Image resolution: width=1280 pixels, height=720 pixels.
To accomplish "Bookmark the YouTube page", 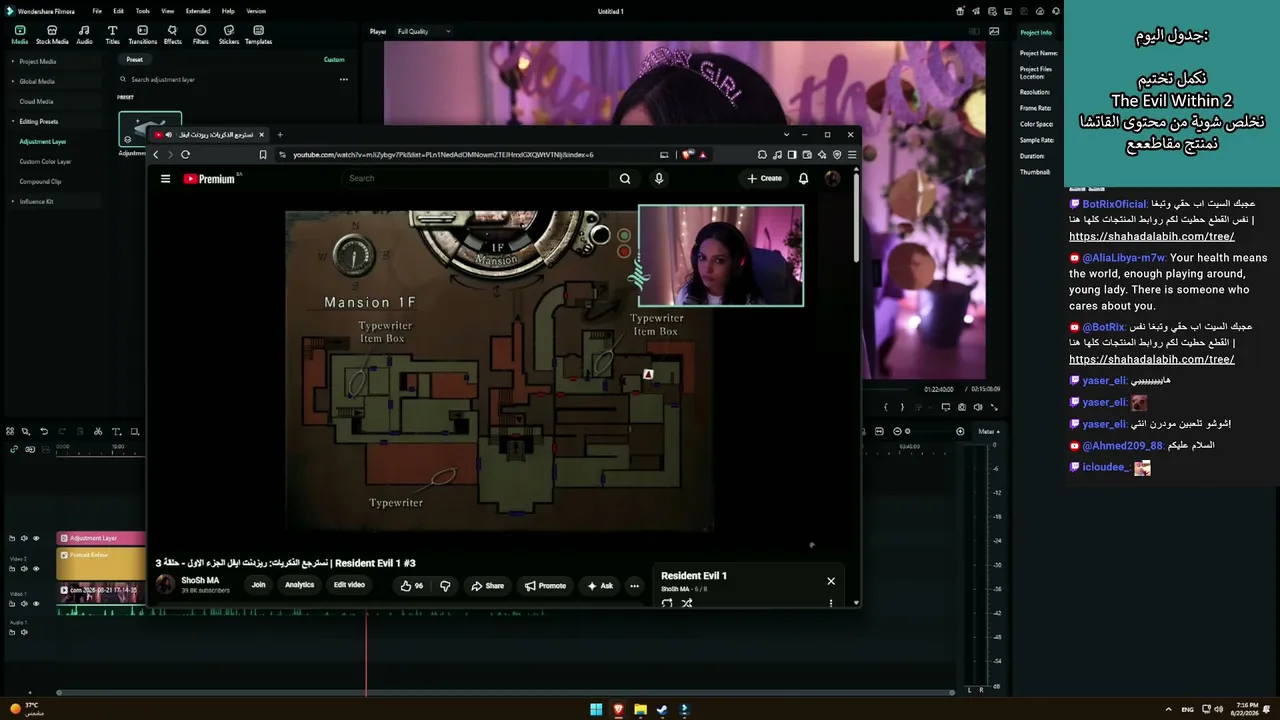I will point(263,155).
